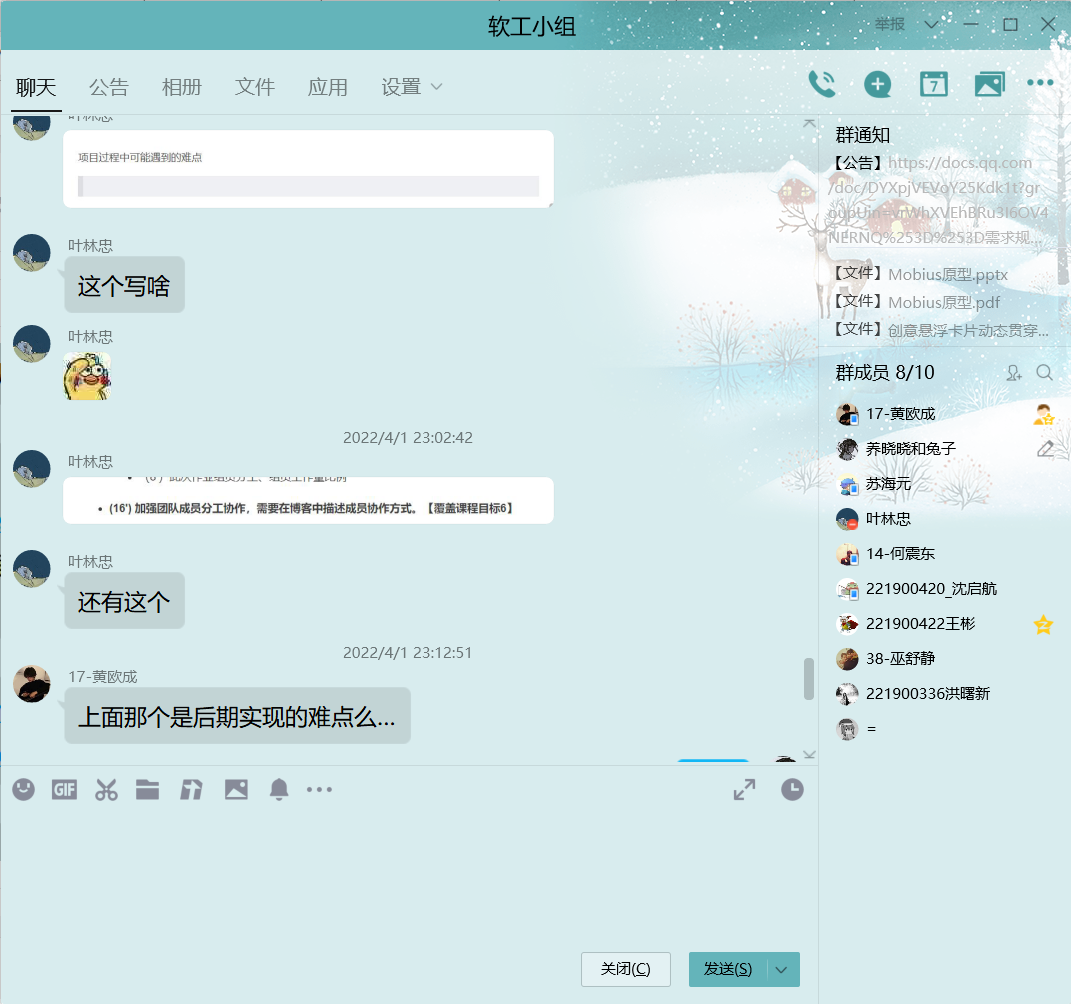Select the scissors screenshot tool

coord(106,790)
